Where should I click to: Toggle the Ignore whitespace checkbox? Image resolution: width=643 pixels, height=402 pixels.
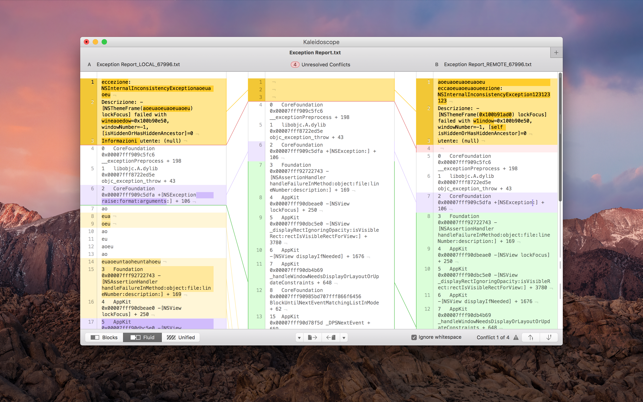point(414,337)
